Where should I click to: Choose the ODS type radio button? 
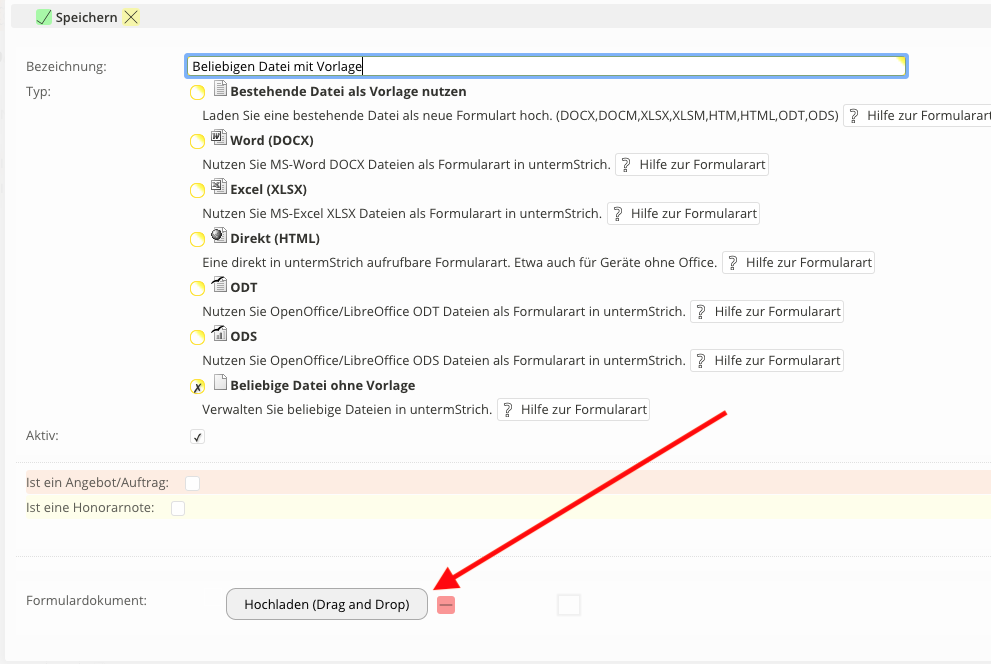[x=198, y=337]
